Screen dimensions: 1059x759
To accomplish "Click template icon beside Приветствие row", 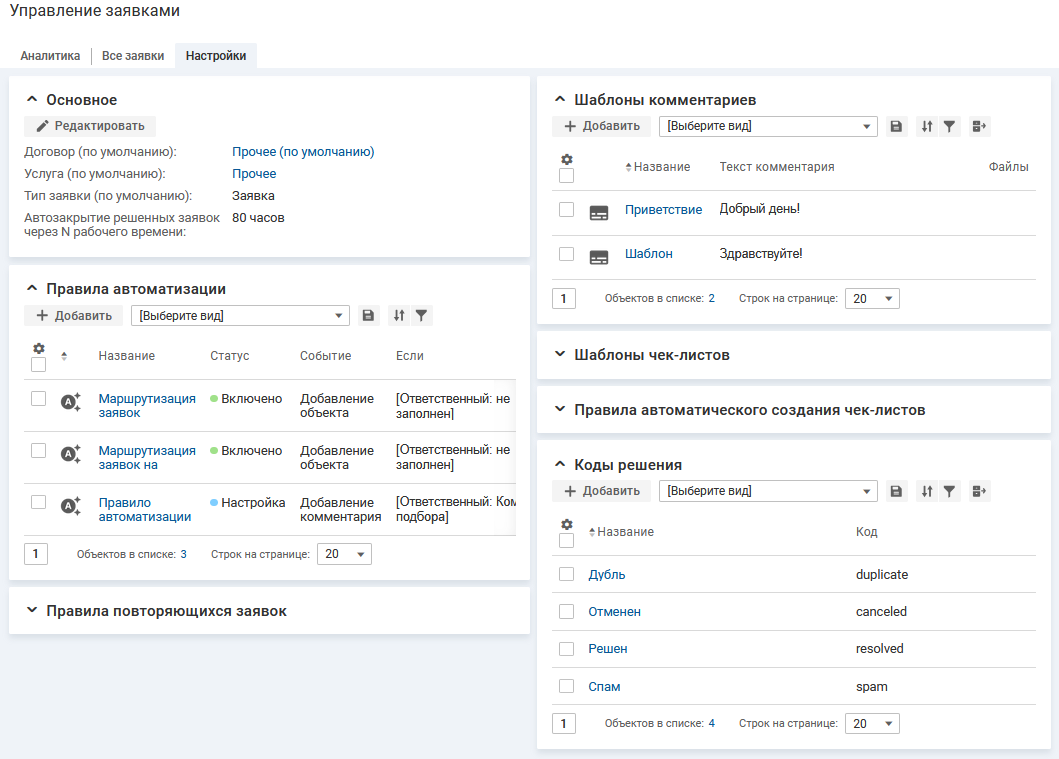I will coord(599,212).
